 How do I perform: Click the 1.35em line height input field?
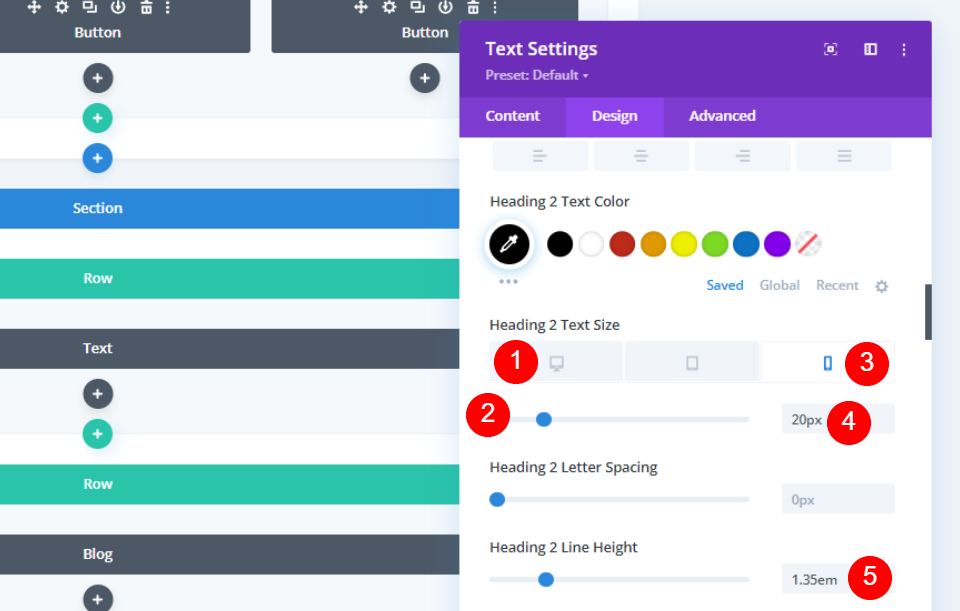(838, 579)
